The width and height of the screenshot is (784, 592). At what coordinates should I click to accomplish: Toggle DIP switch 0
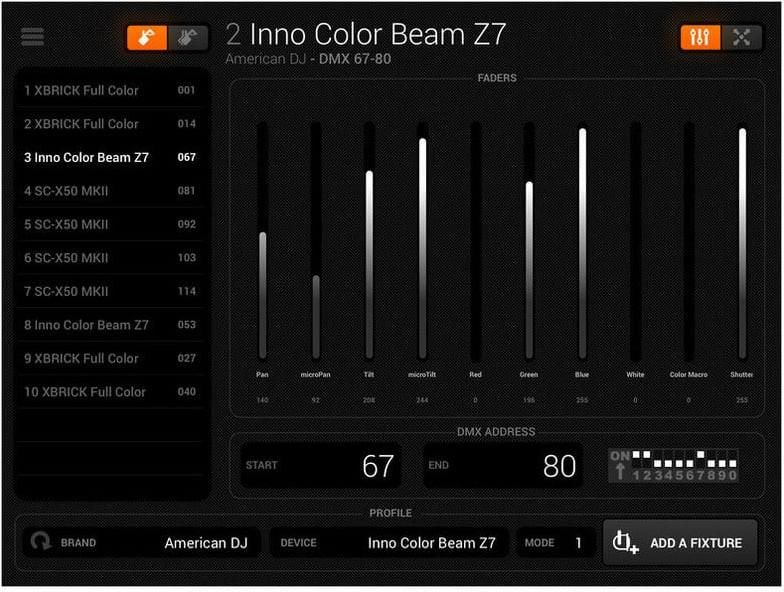click(732, 460)
